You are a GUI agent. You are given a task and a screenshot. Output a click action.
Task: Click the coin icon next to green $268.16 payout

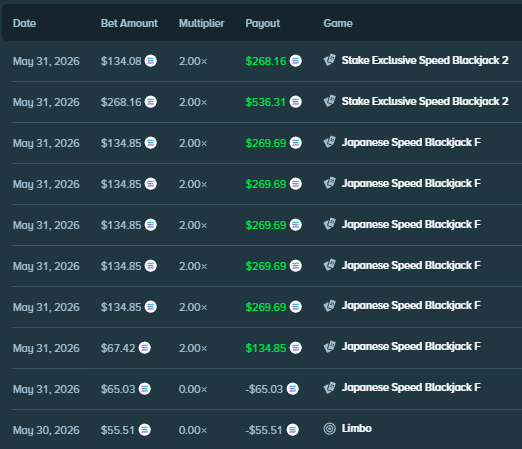295,61
